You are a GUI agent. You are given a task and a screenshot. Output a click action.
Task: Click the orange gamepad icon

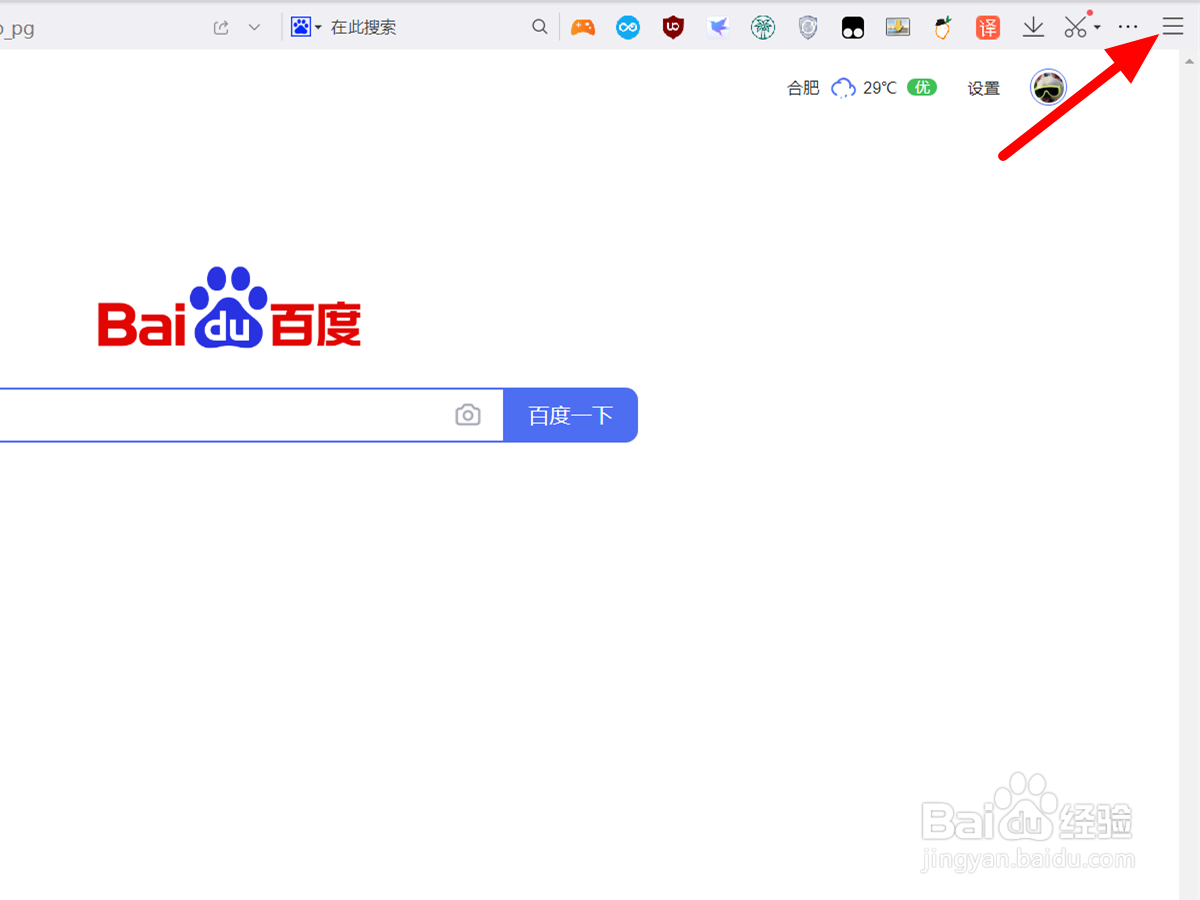click(x=583, y=27)
